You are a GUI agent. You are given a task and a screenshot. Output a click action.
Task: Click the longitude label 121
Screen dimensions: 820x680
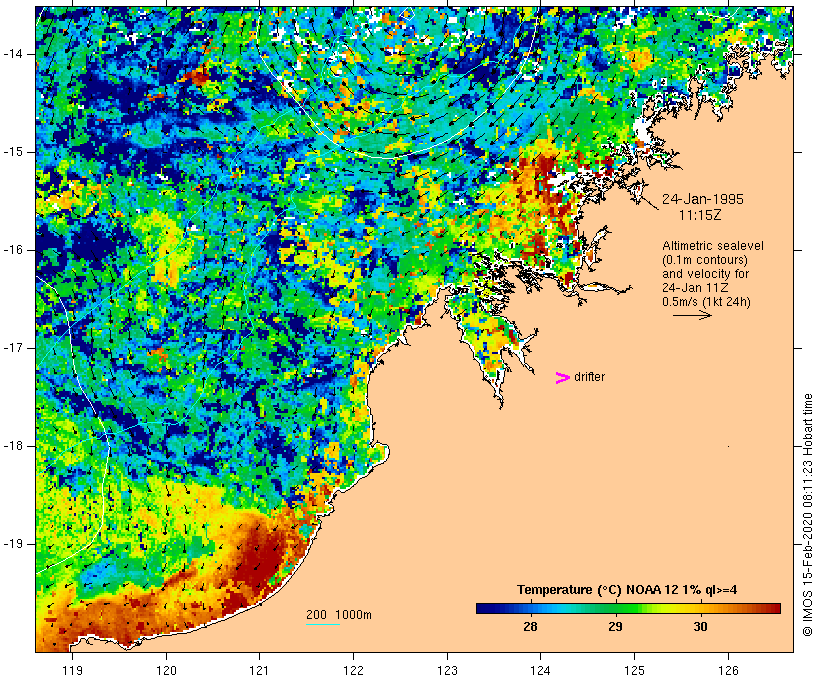259,670
